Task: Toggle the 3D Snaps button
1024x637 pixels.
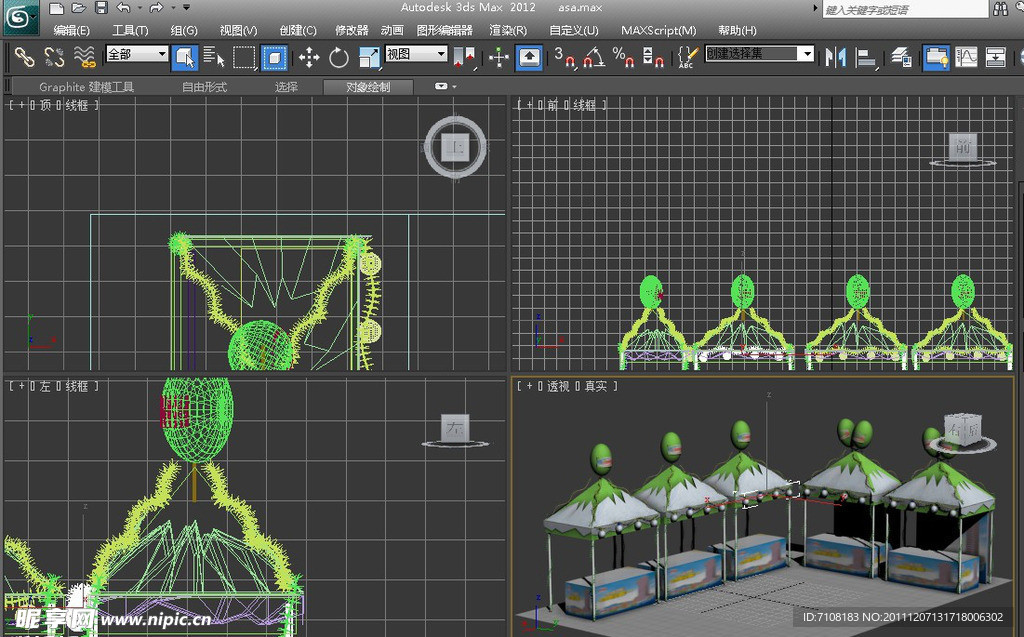Action: coord(565,57)
